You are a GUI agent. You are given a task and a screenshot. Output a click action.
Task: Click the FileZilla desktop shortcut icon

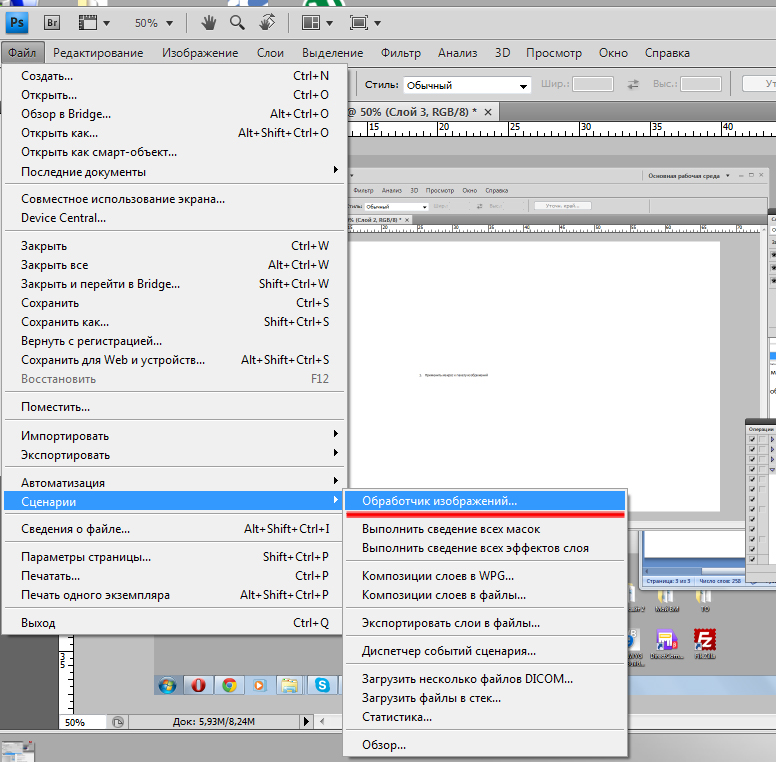[x=705, y=640]
